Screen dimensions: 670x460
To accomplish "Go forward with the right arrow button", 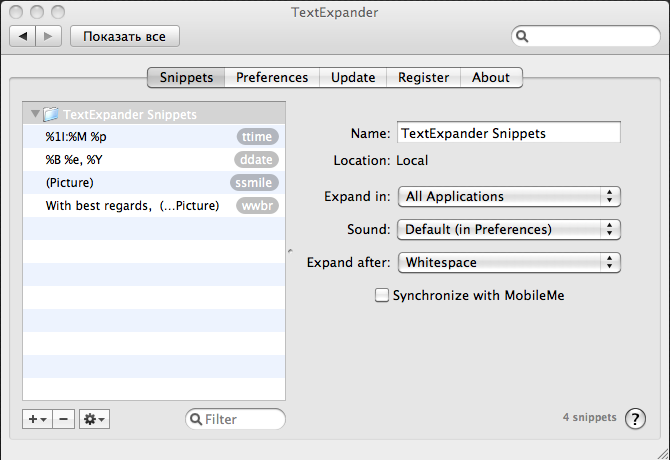I will pyautogui.click(x=49, y=36).
